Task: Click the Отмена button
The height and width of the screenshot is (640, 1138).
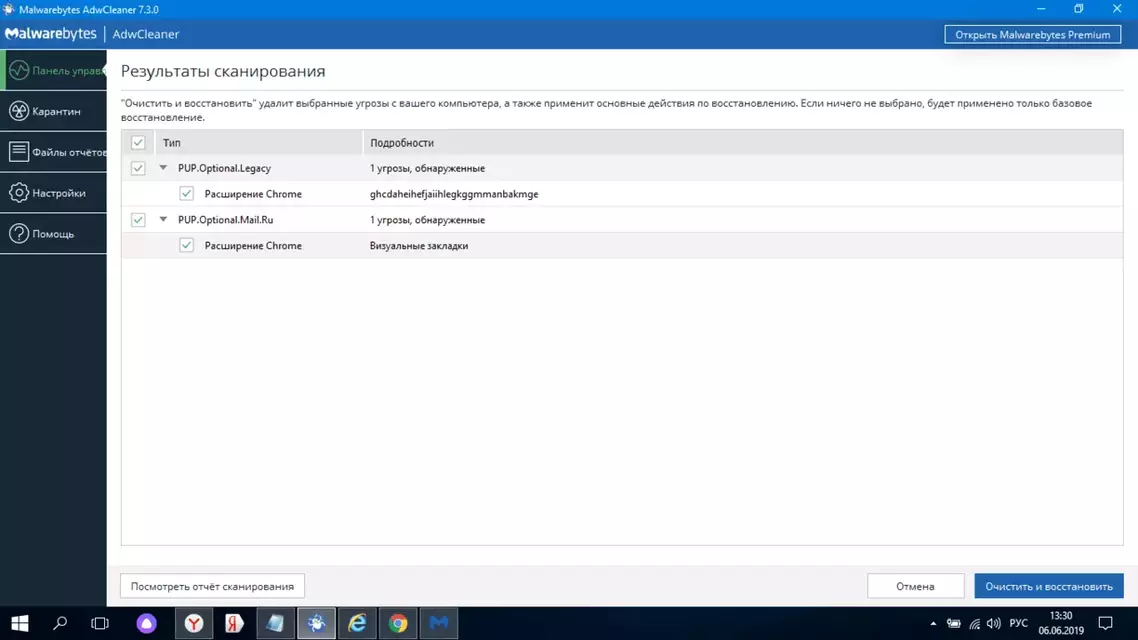Action: [x=915, y=586]
